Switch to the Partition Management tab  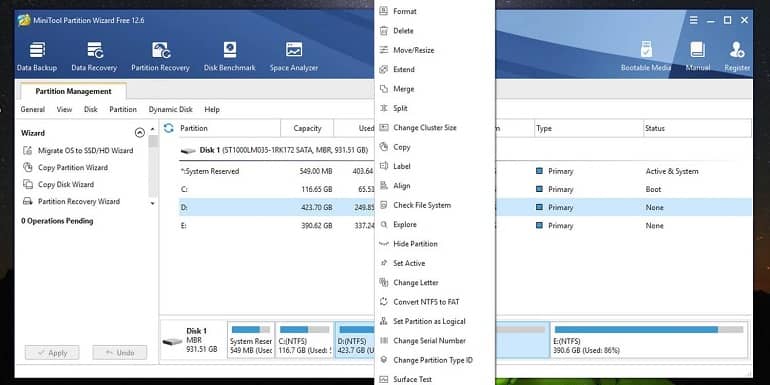pos(73,91)
